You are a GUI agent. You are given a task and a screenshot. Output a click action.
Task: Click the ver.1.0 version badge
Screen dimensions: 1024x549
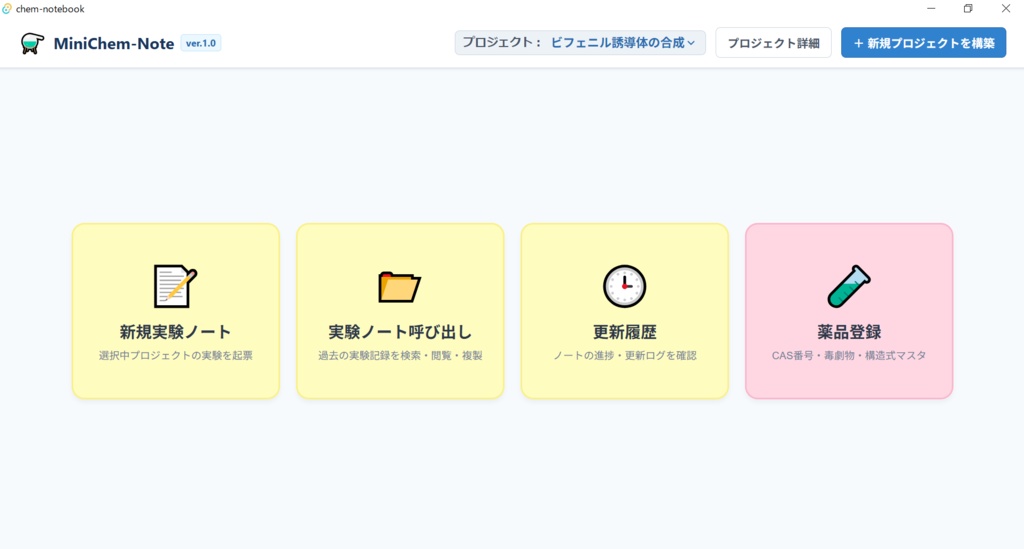[200, 43]
